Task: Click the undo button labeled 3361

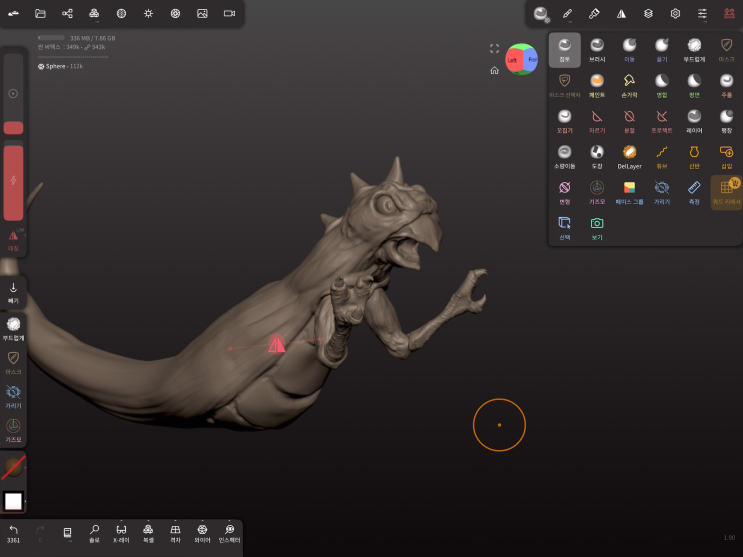Action: click(x=13, y=533)
